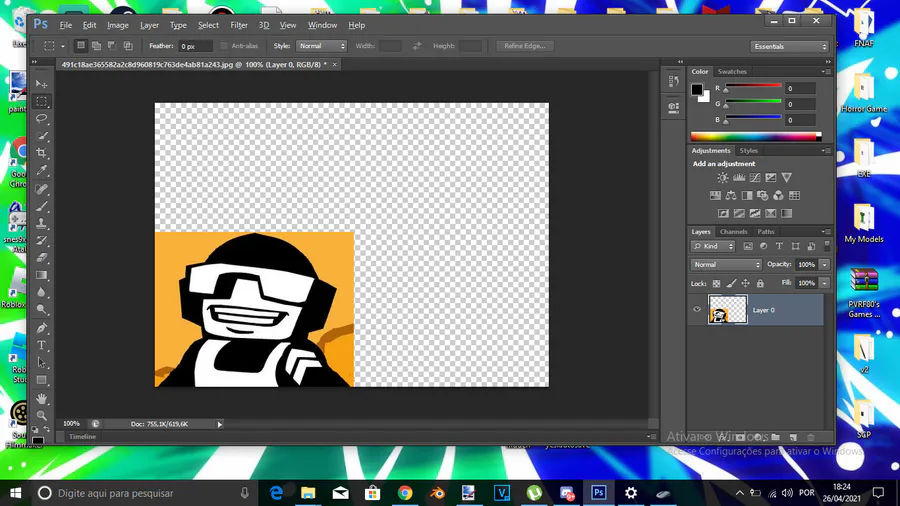This screenshot has width=900, height=506.
Task: Select the Path Selection tool
Action: 41,363
